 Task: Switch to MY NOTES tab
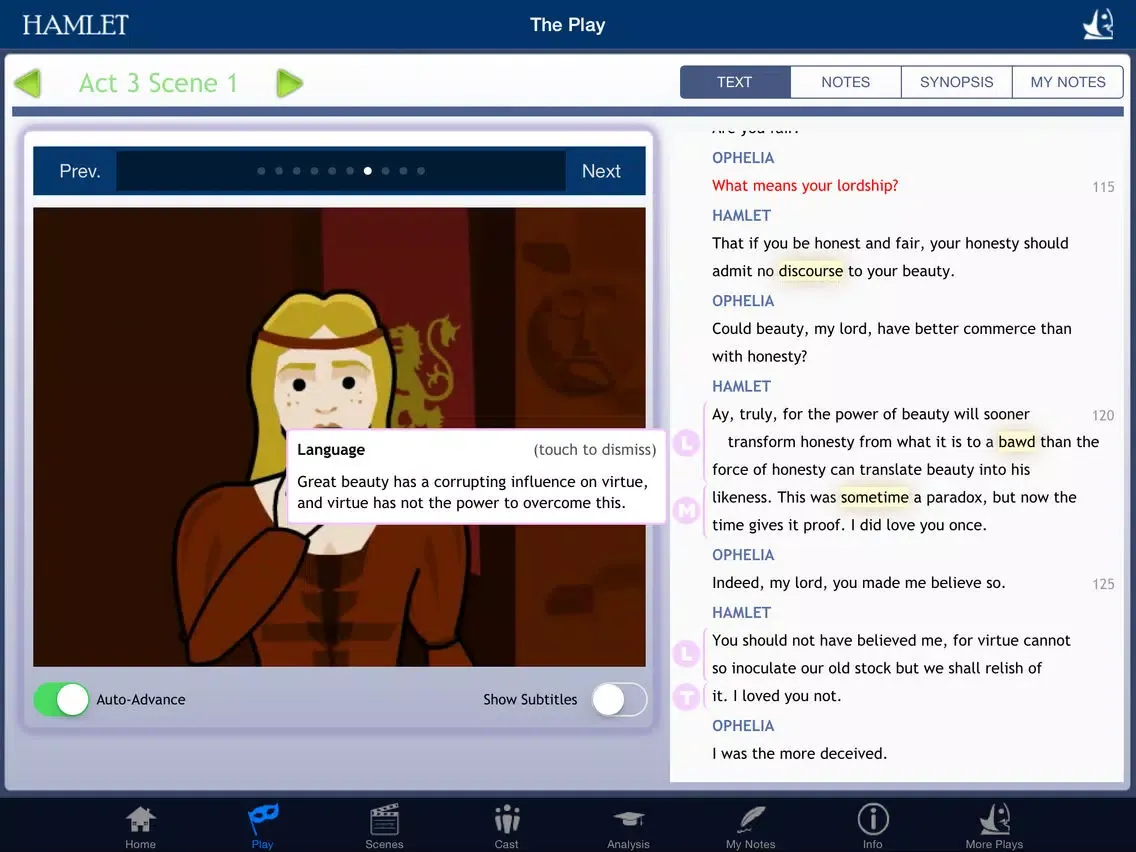tap(1068, 82)
